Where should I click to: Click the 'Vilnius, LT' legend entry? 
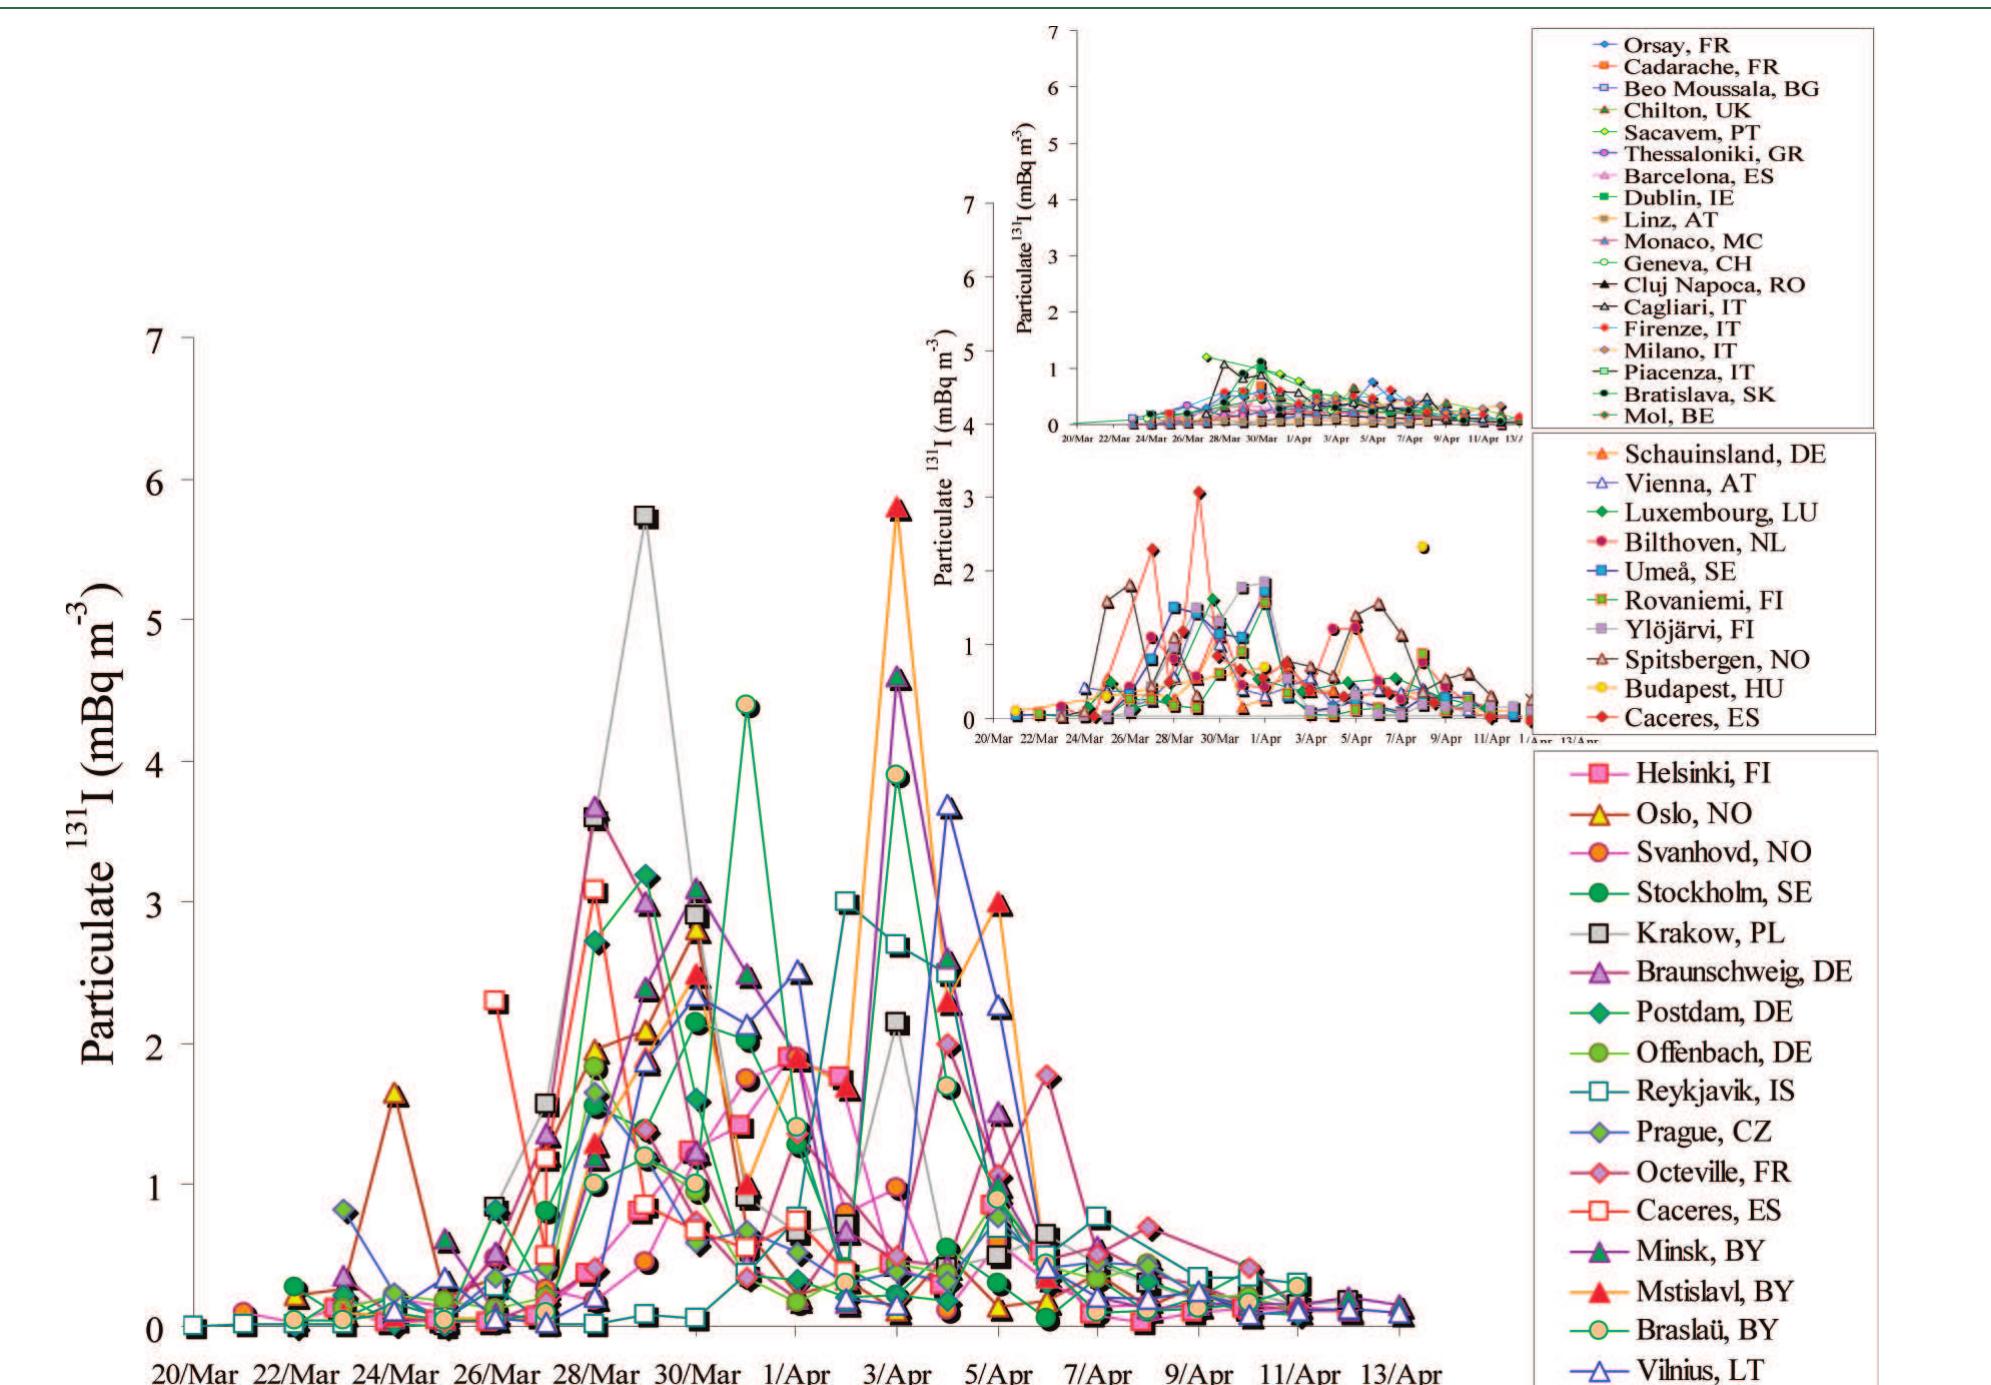point(1666,1369)
